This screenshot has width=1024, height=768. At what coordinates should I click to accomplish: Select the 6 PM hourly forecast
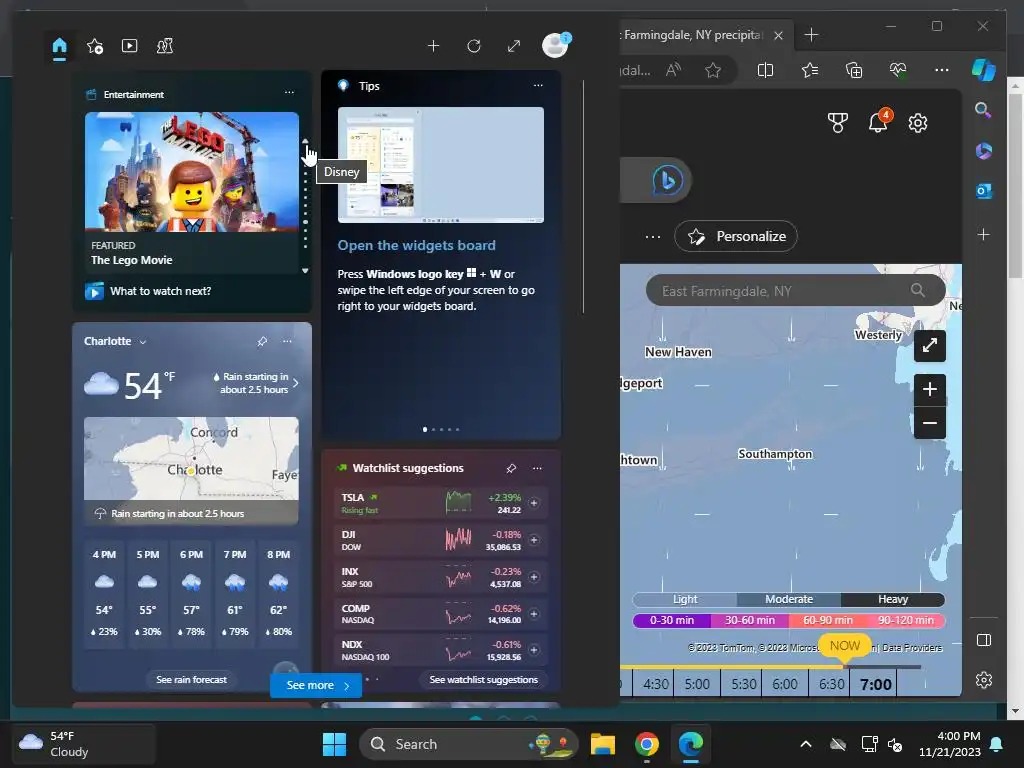(x=191, y=593)
